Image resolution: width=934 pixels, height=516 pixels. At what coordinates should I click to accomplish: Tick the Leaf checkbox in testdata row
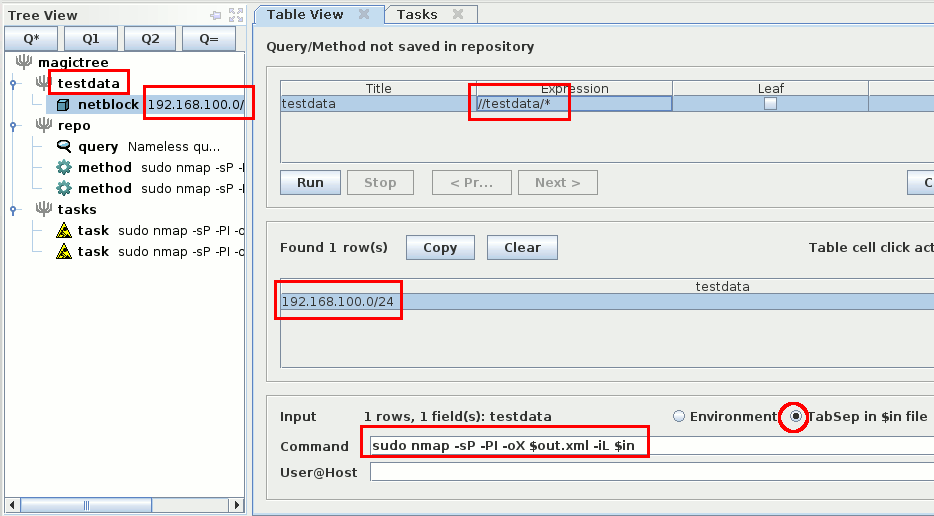(x=770, y=104)
